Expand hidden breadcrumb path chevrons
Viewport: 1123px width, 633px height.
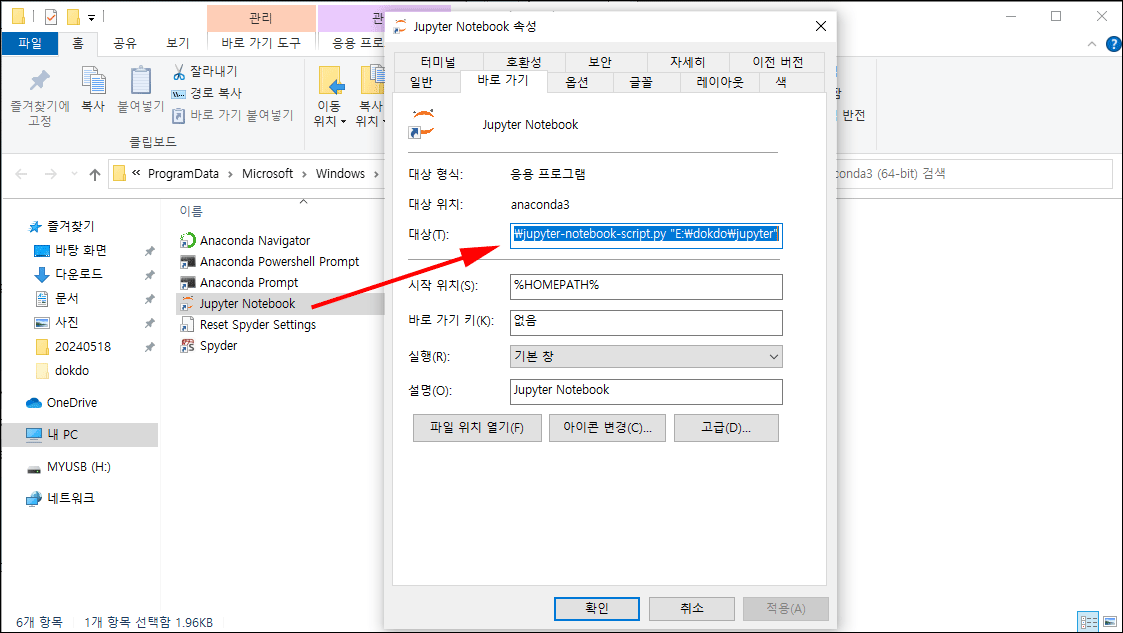click(x=136, y=173)
